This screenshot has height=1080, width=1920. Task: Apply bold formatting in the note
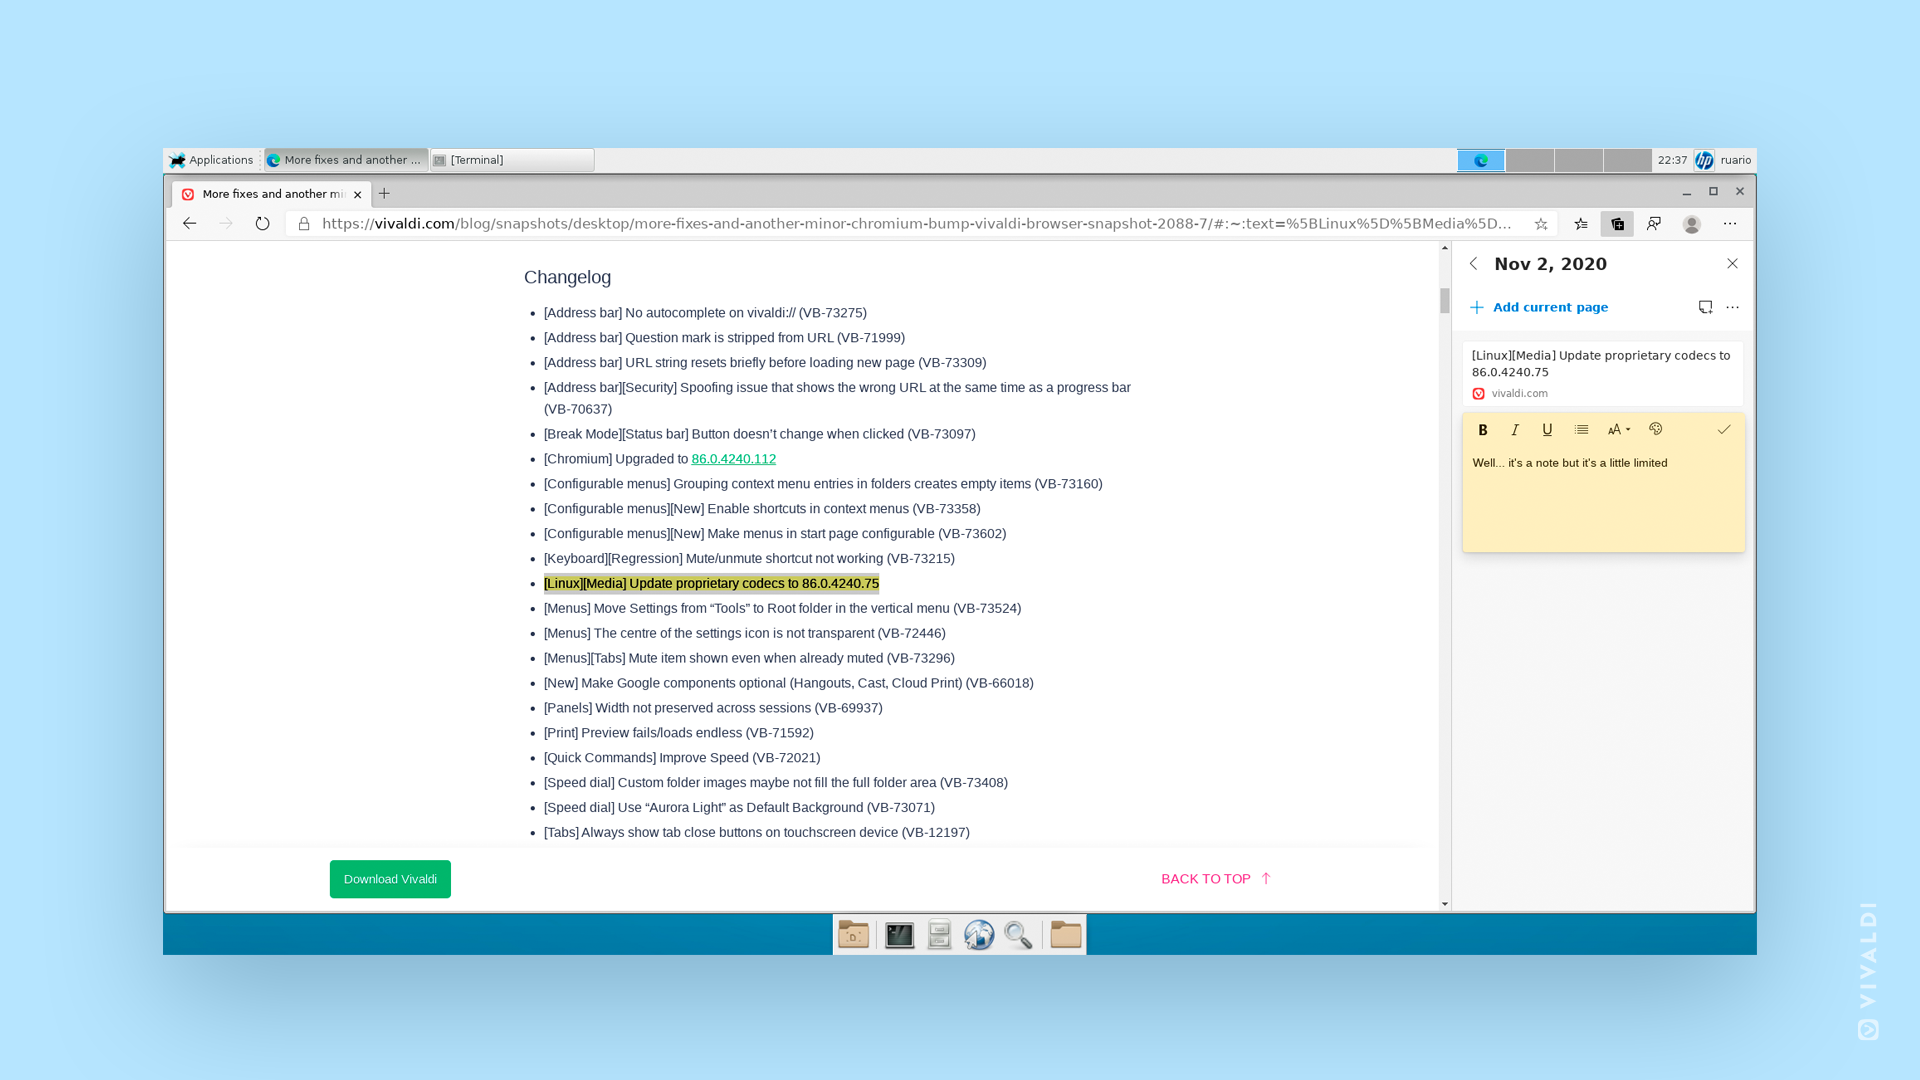pyautogui.click(x=1483, y=430)
